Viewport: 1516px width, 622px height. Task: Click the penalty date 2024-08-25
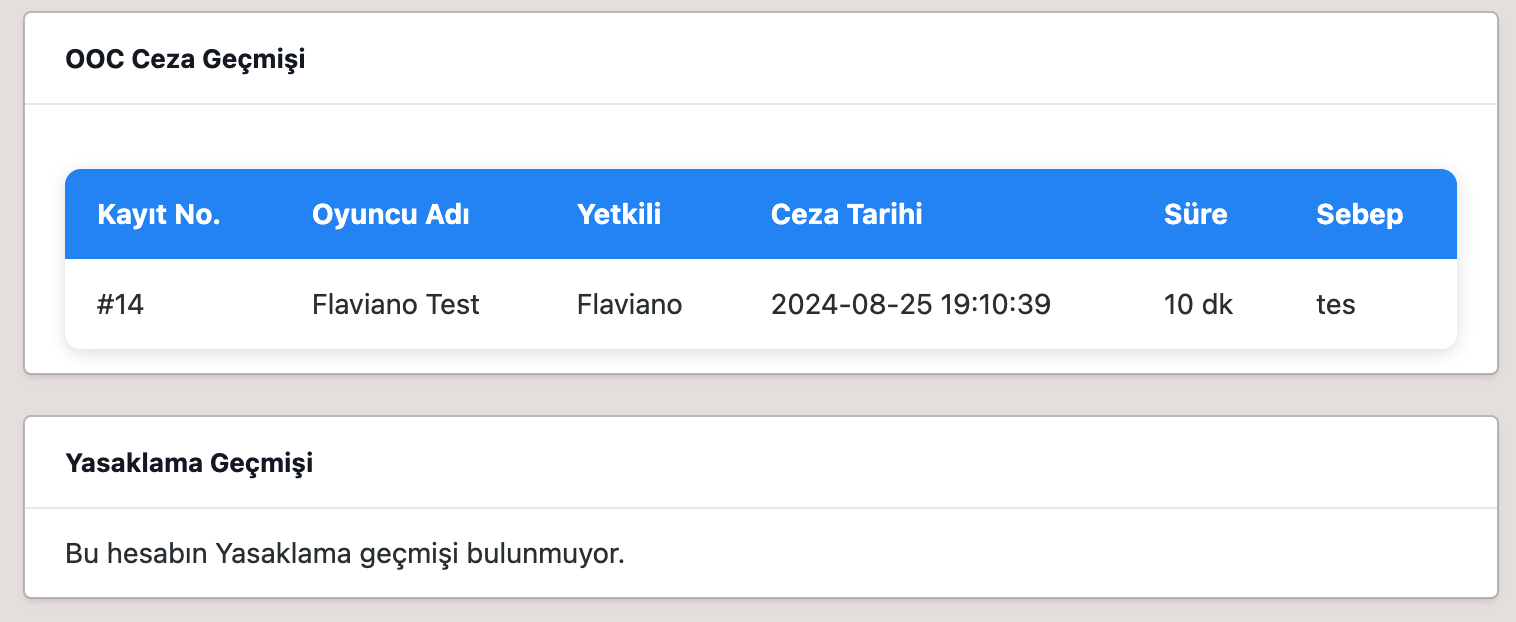[852, 304]
